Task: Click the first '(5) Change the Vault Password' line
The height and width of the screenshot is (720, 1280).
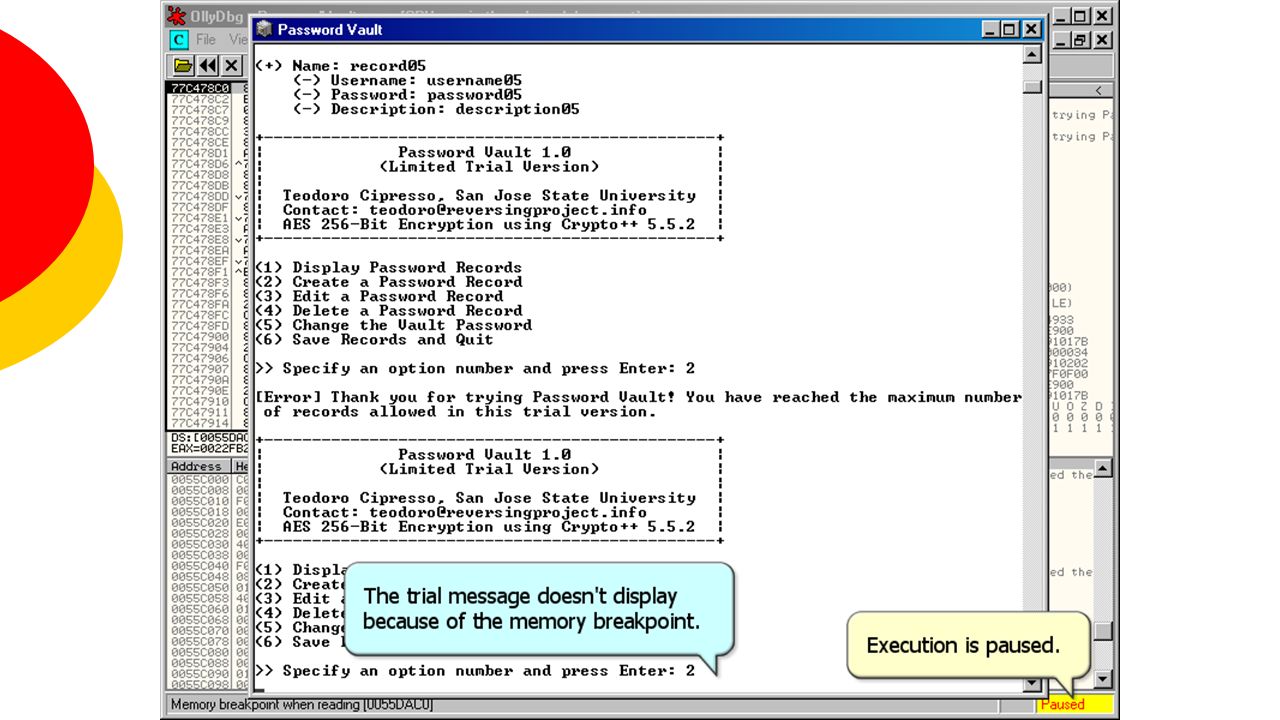Action: 394,325
